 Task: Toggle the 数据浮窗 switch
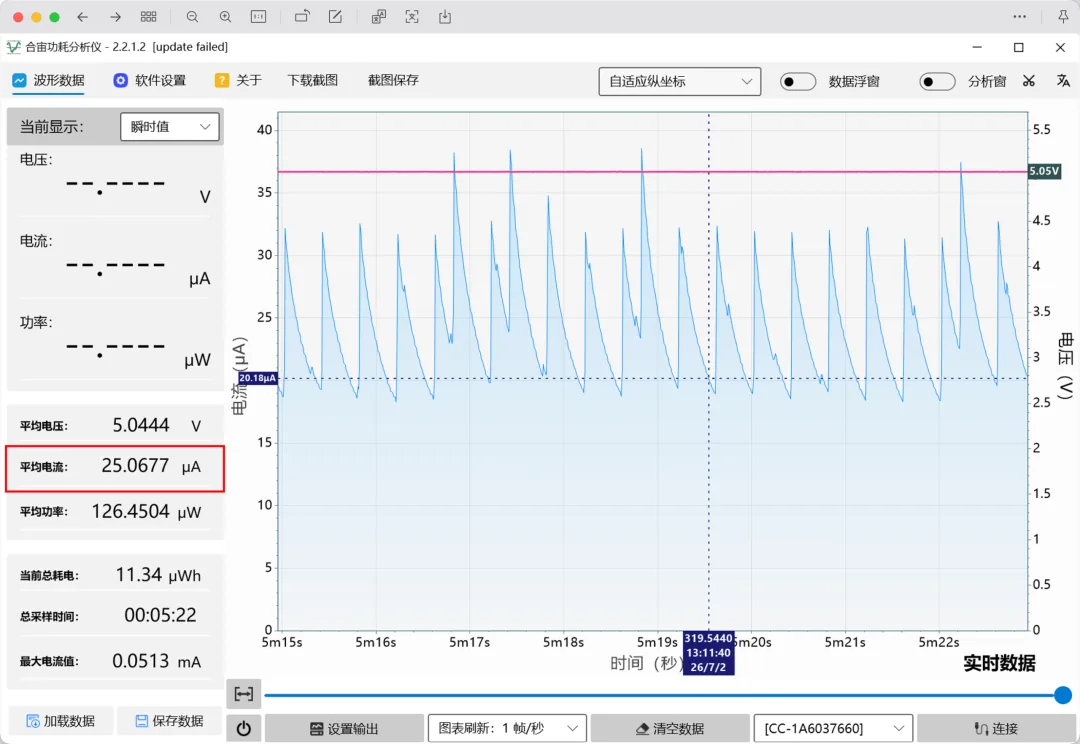[798, 81]
